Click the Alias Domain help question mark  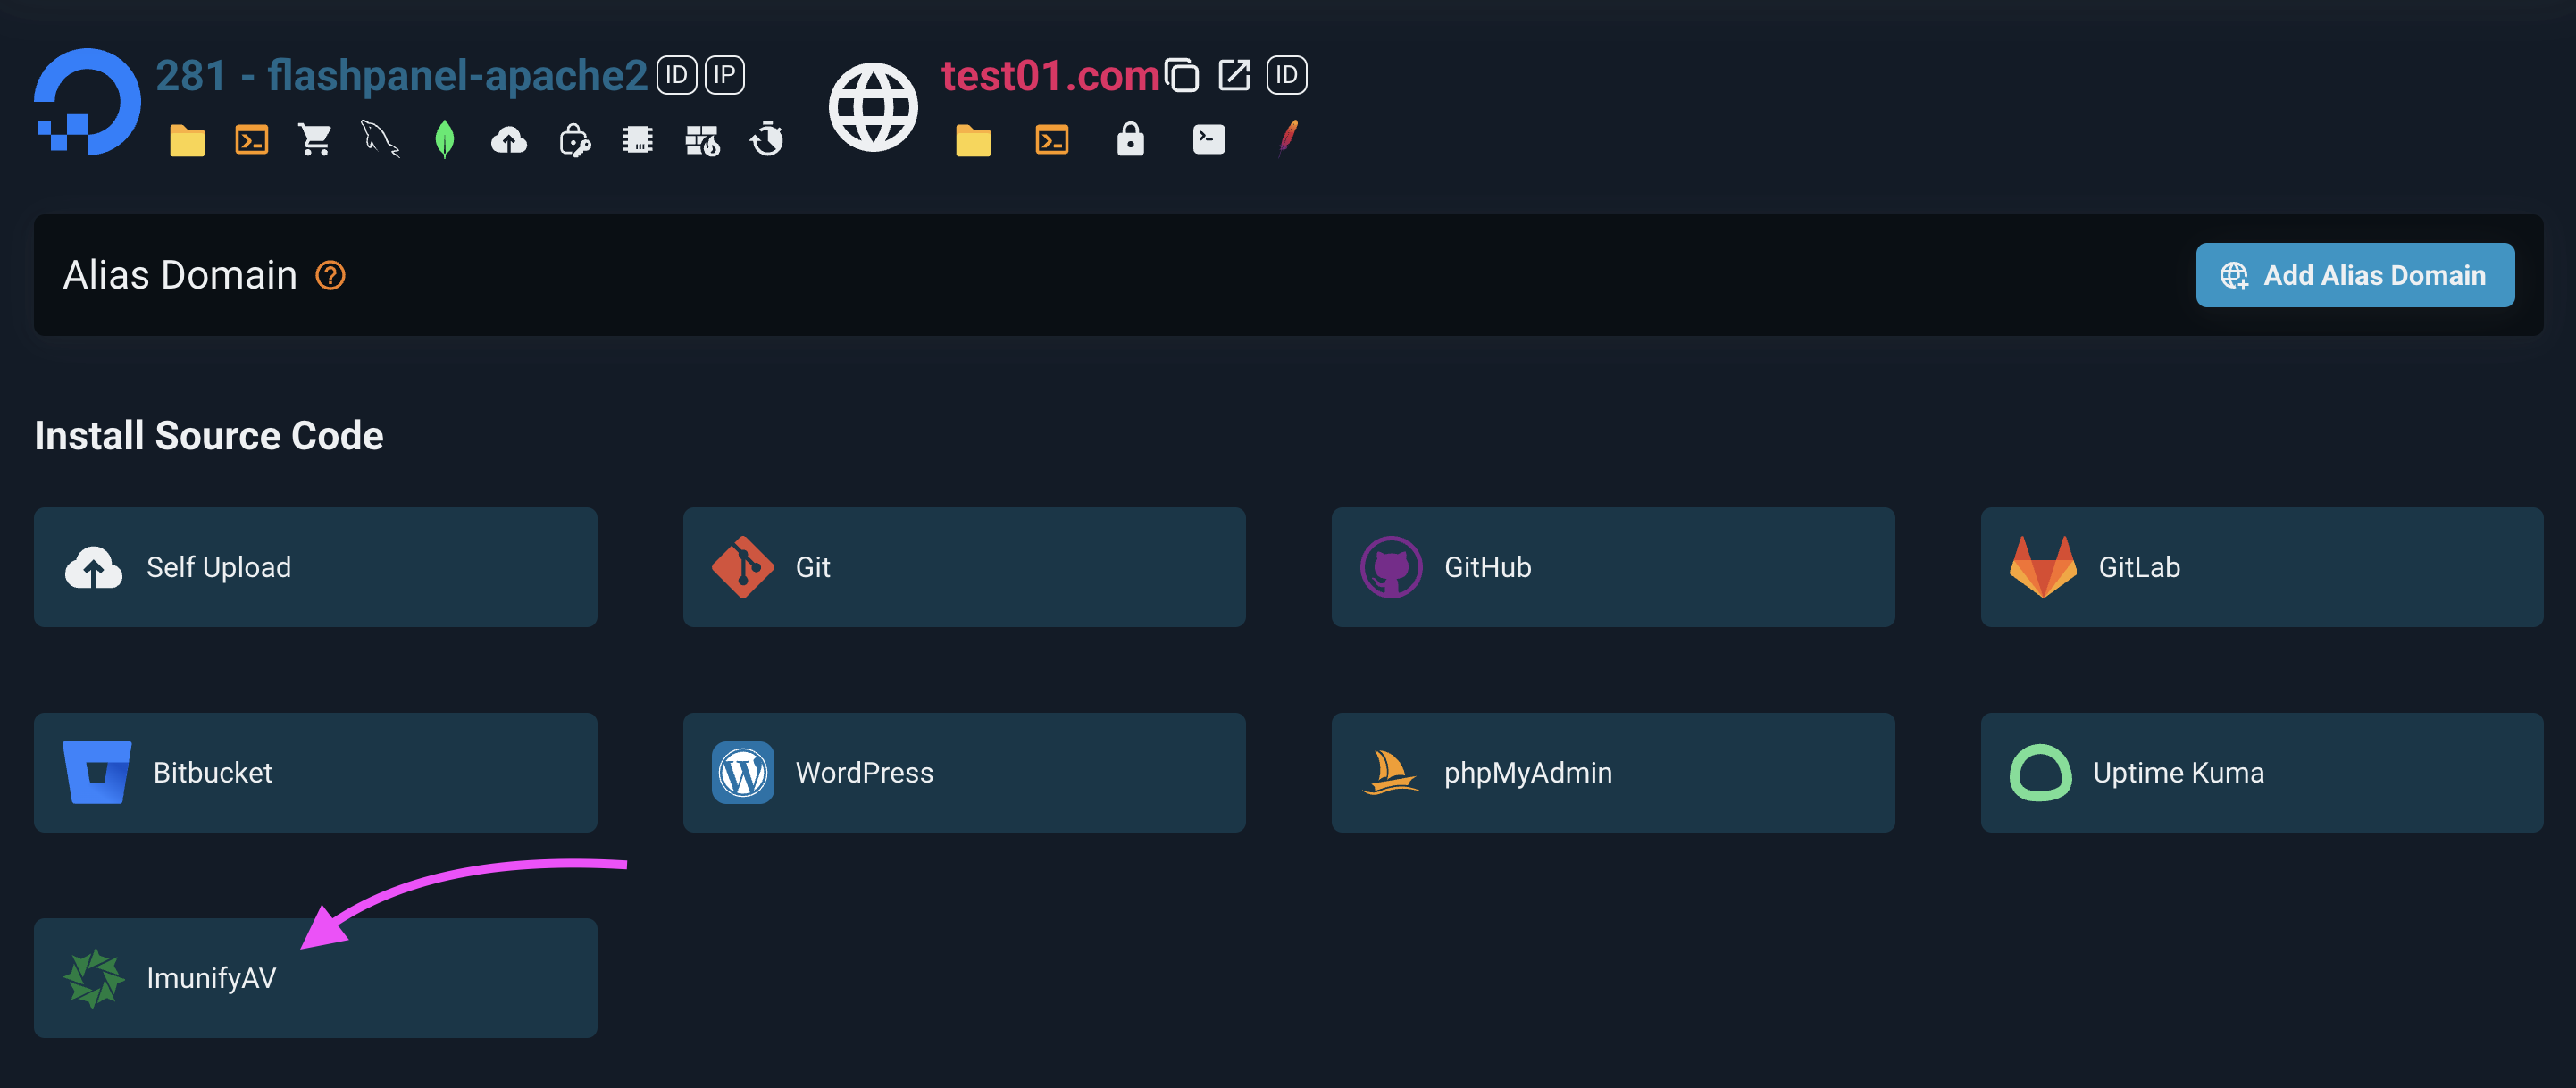(330, 275)
